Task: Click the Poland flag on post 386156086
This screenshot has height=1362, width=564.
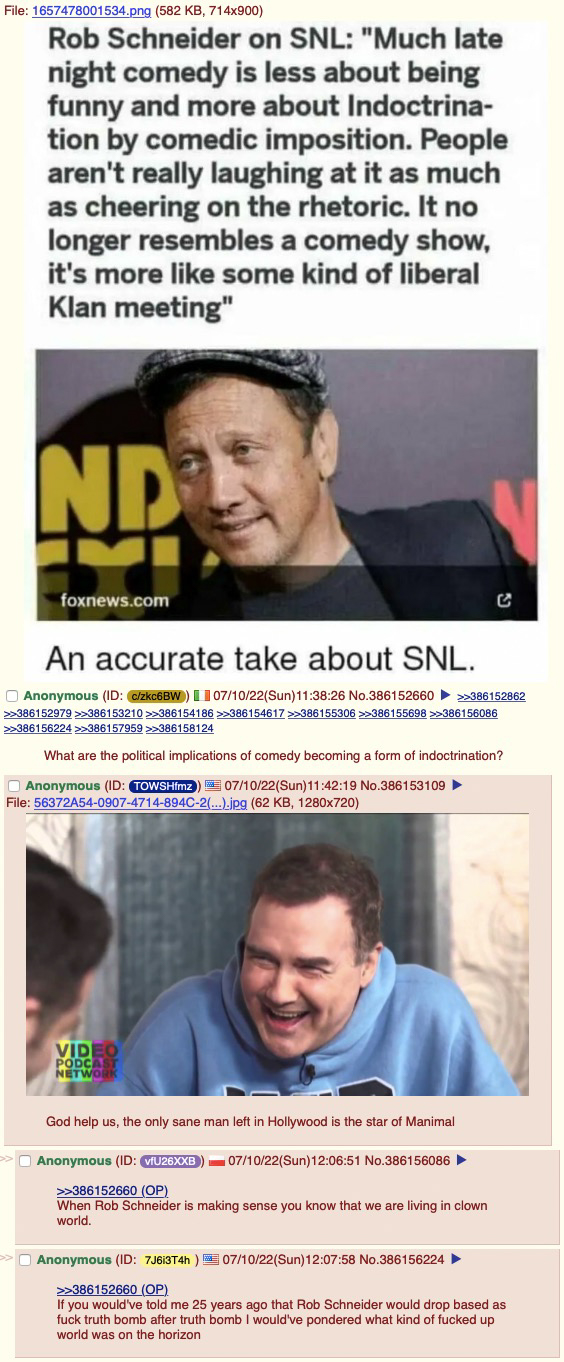Action: (217, 1161)
